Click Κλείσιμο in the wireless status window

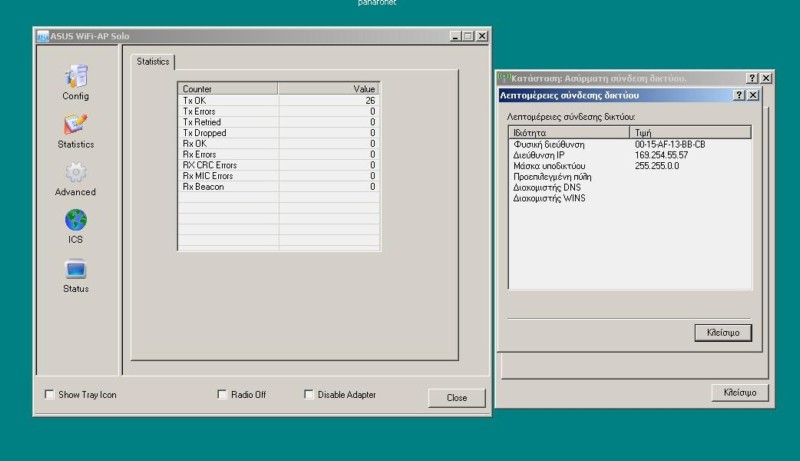tap(740, 392)
